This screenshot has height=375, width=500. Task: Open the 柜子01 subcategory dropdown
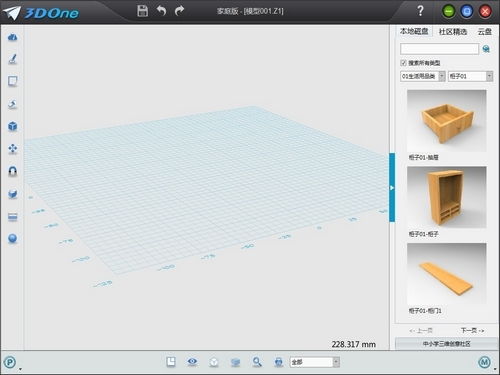coord(489,76)
